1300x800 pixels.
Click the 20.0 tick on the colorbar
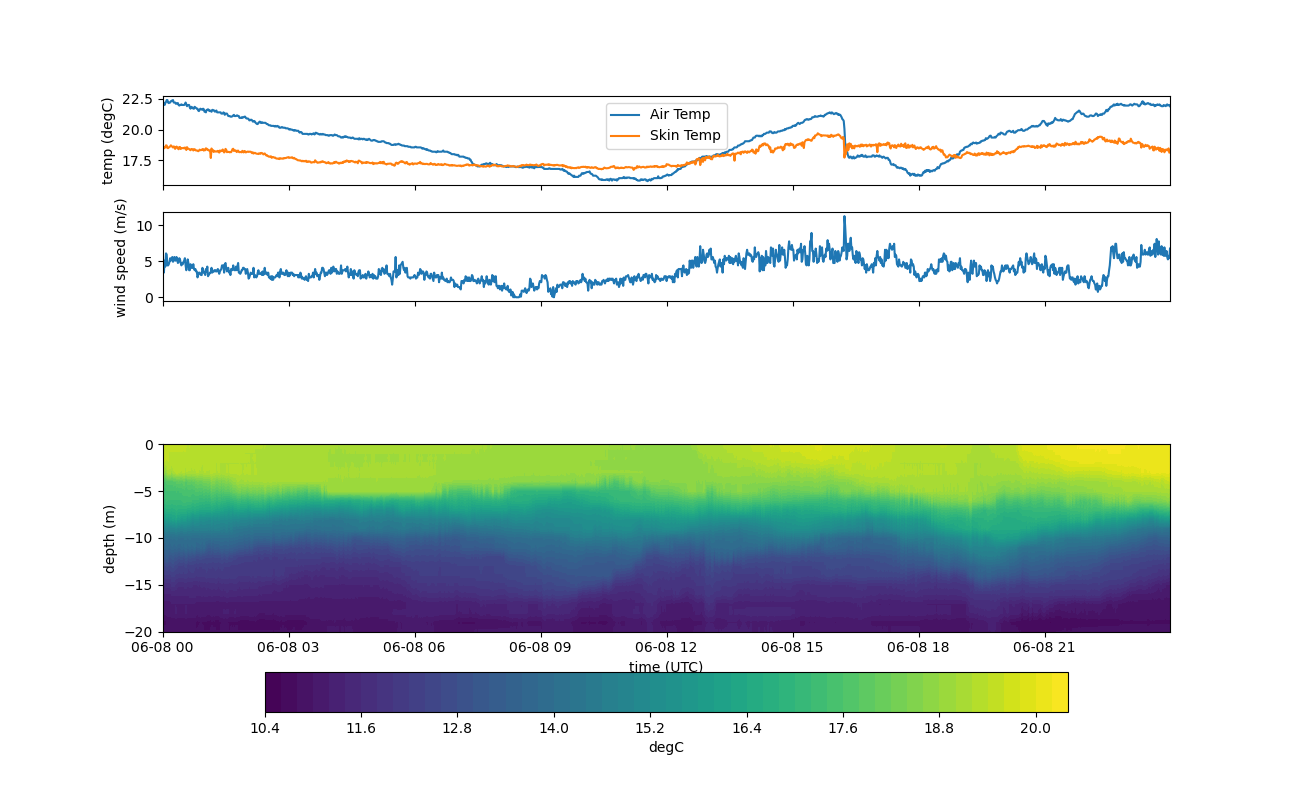point(1035,728)
